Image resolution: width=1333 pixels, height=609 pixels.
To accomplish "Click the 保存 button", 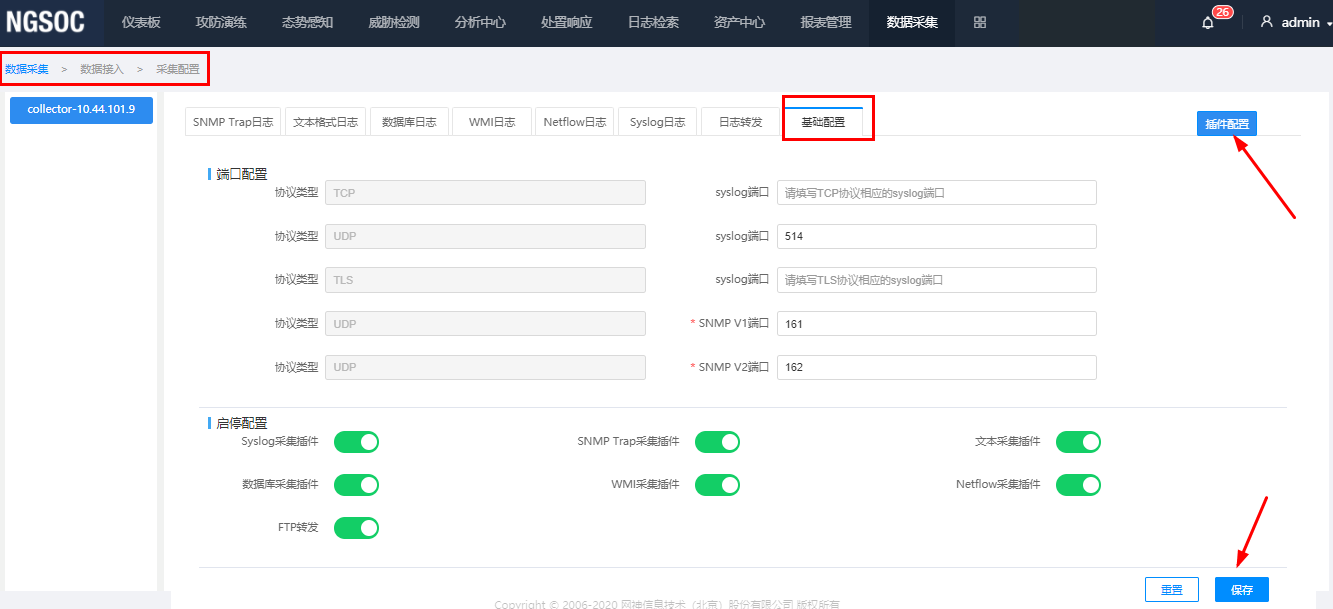I will (x=1242, y=590).
